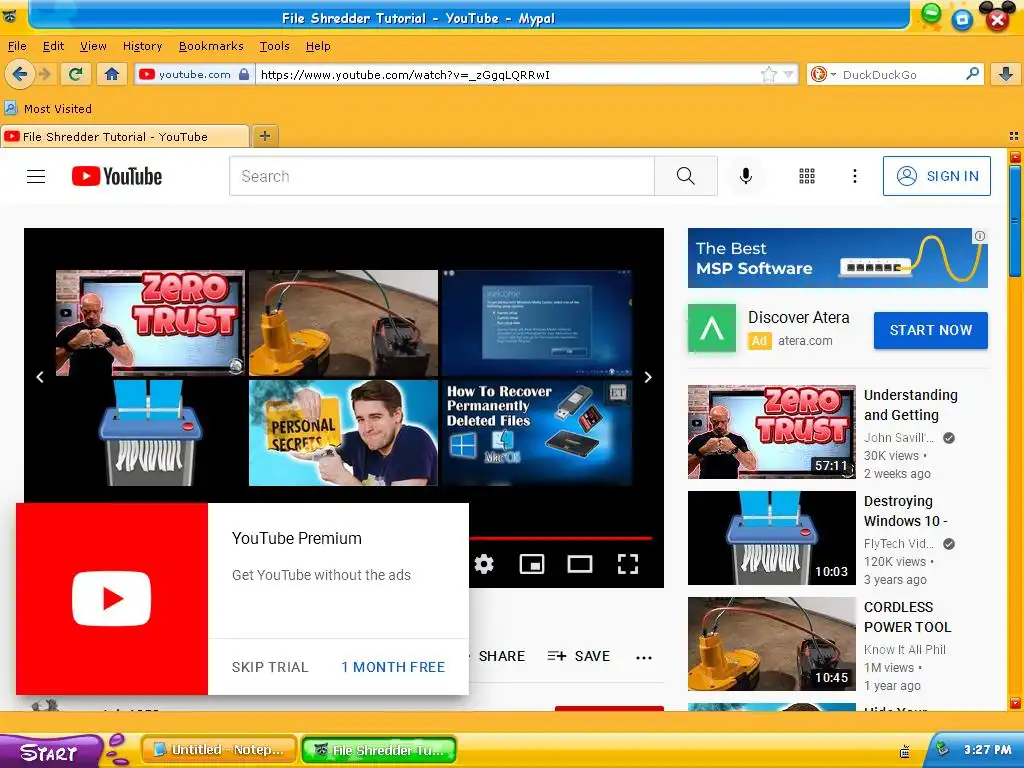Click SKIP TRIAL in Premium popup
Screen dimensions: 1024x768
tap(270, 667)
